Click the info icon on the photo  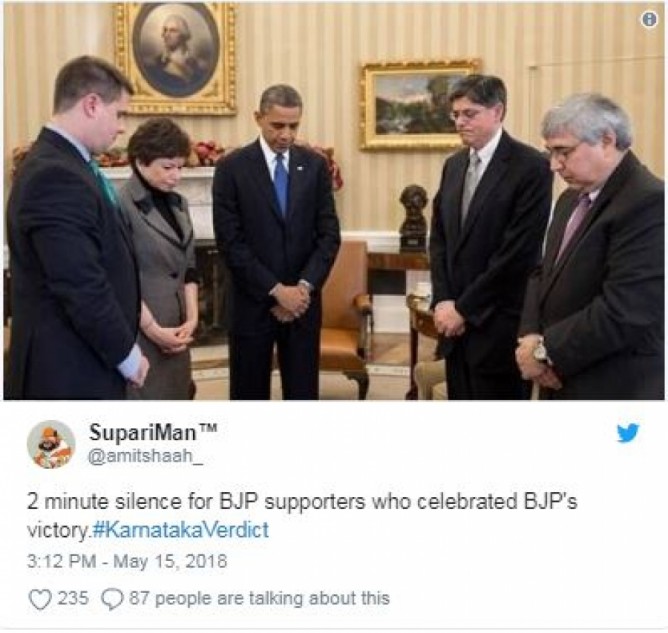649,19
